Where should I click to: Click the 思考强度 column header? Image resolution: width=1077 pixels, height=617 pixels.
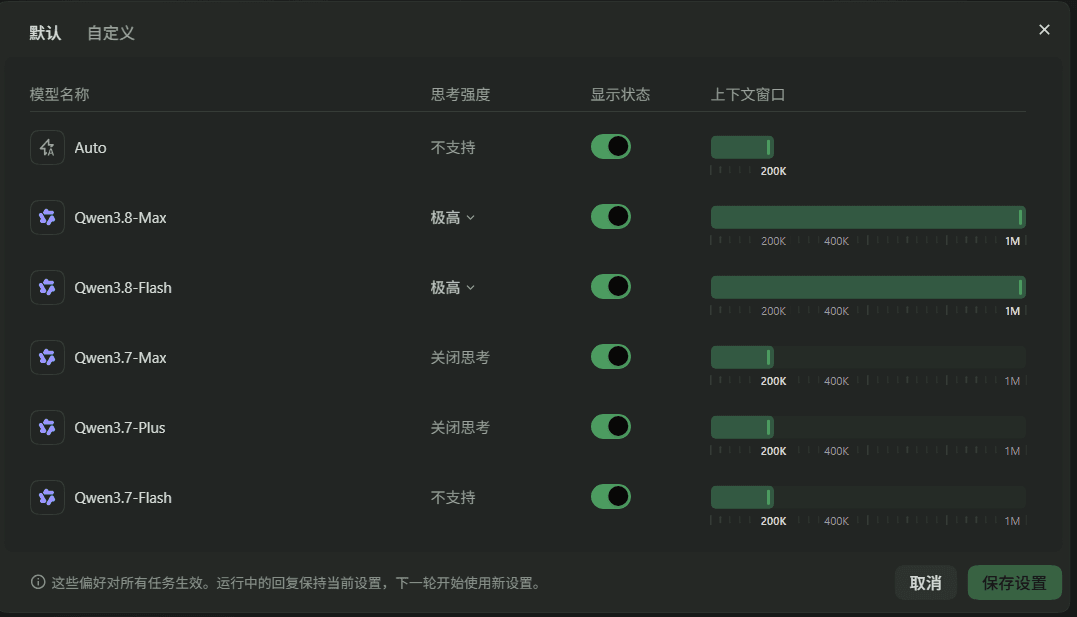point(460,95)
